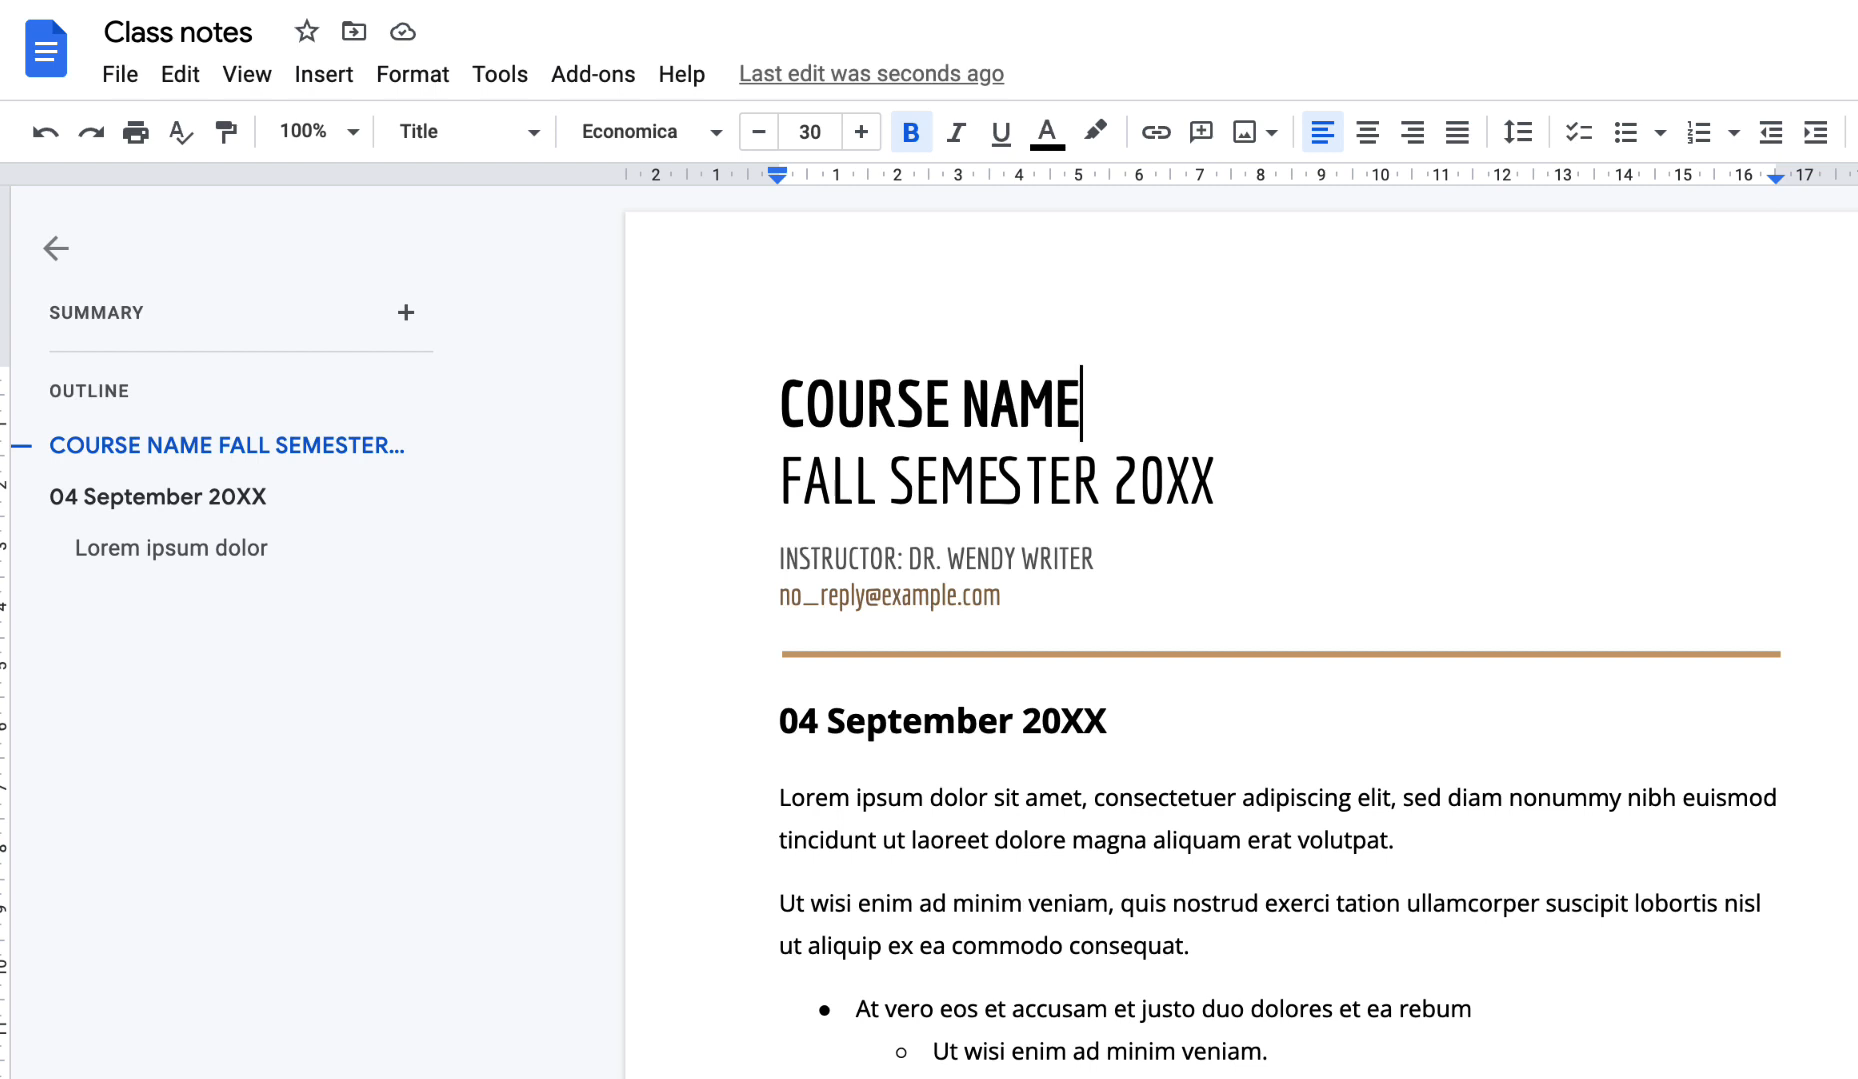Jump to 04 September 20XX outline entry
The width and height of the screenshot is (1858, 1079).
158,497
